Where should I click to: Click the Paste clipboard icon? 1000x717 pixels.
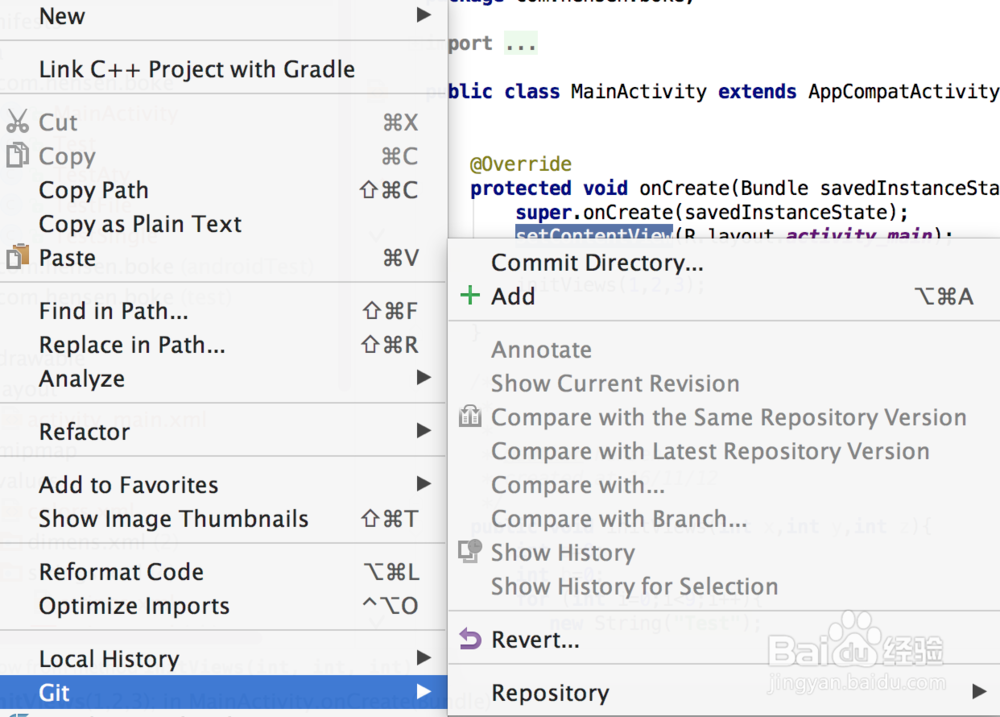coord(18,257)
